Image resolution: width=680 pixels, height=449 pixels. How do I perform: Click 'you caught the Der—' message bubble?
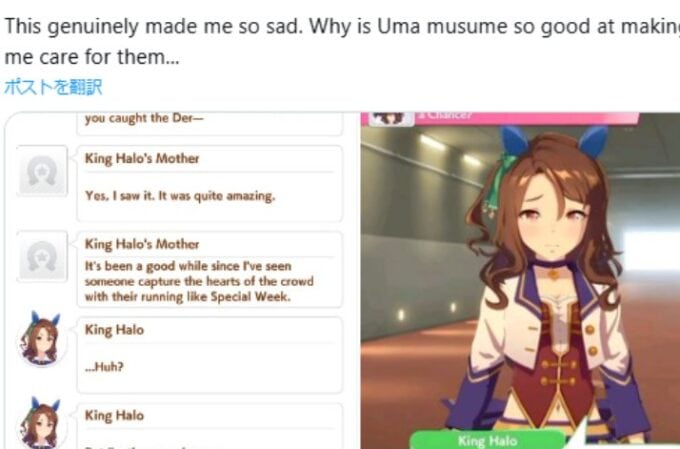click(209, 124)
